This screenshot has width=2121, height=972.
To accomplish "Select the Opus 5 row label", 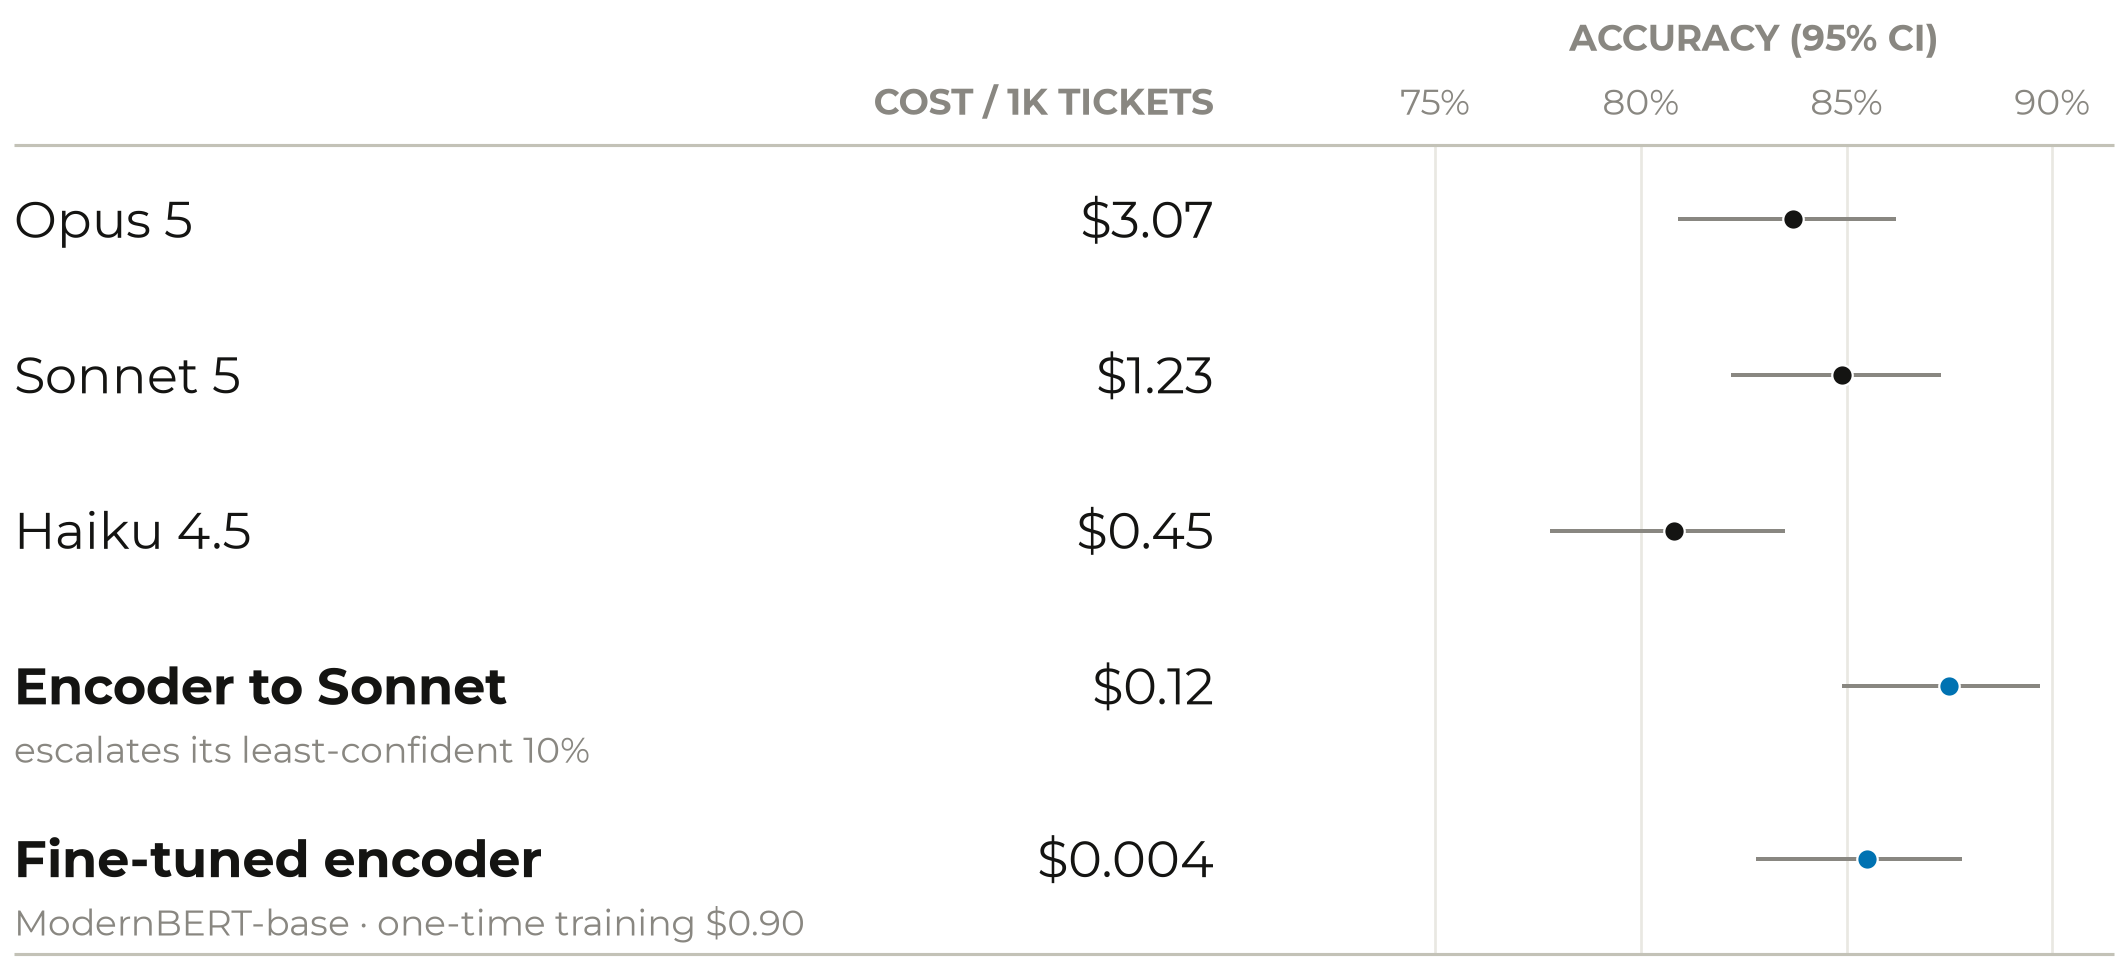I will coord(103,220).
